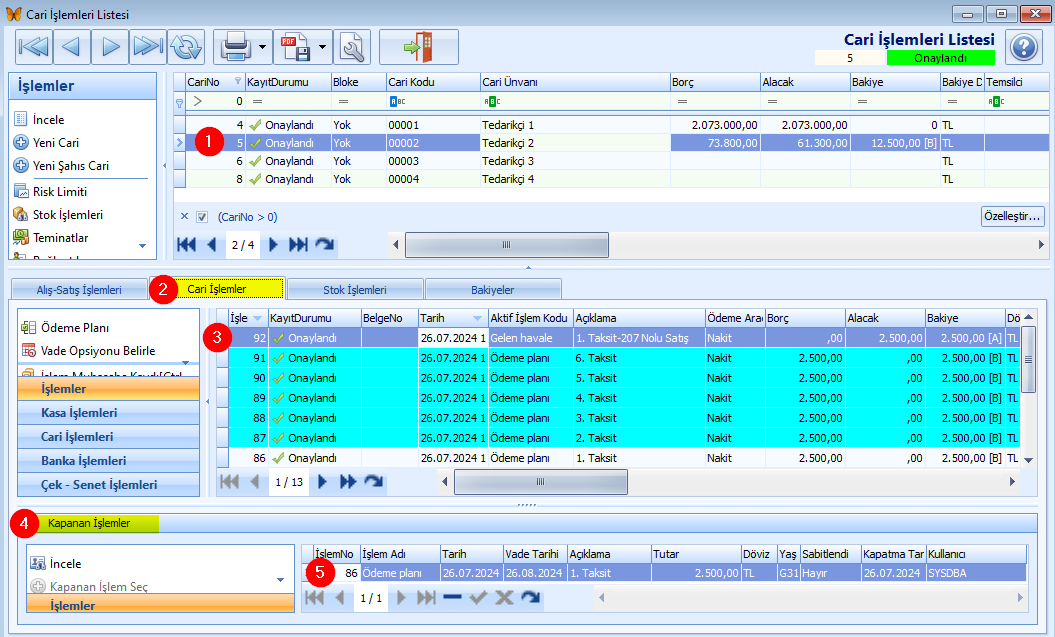Expand the İşlemler list with down arrow
The width and height of the screenshot is (1055, 637).
pos(143,246)
